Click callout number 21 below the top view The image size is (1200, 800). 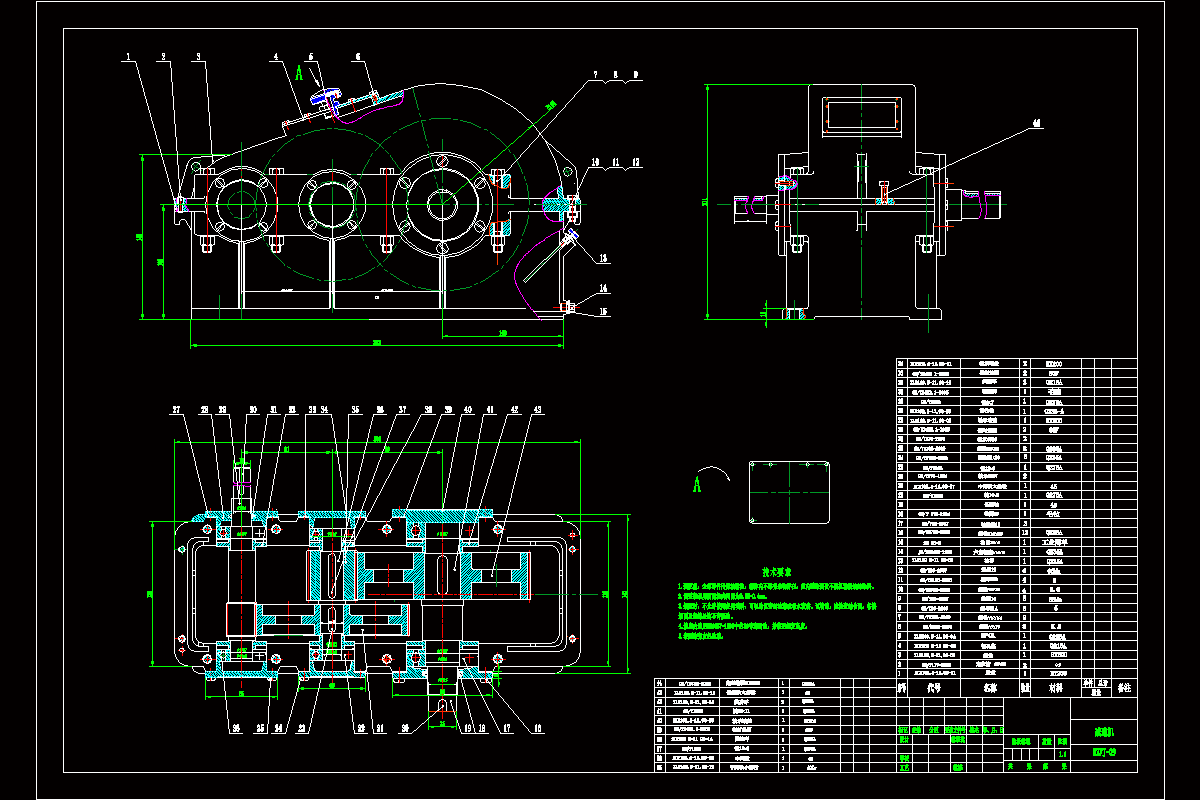pyautogui.click(x=378, y=727)
